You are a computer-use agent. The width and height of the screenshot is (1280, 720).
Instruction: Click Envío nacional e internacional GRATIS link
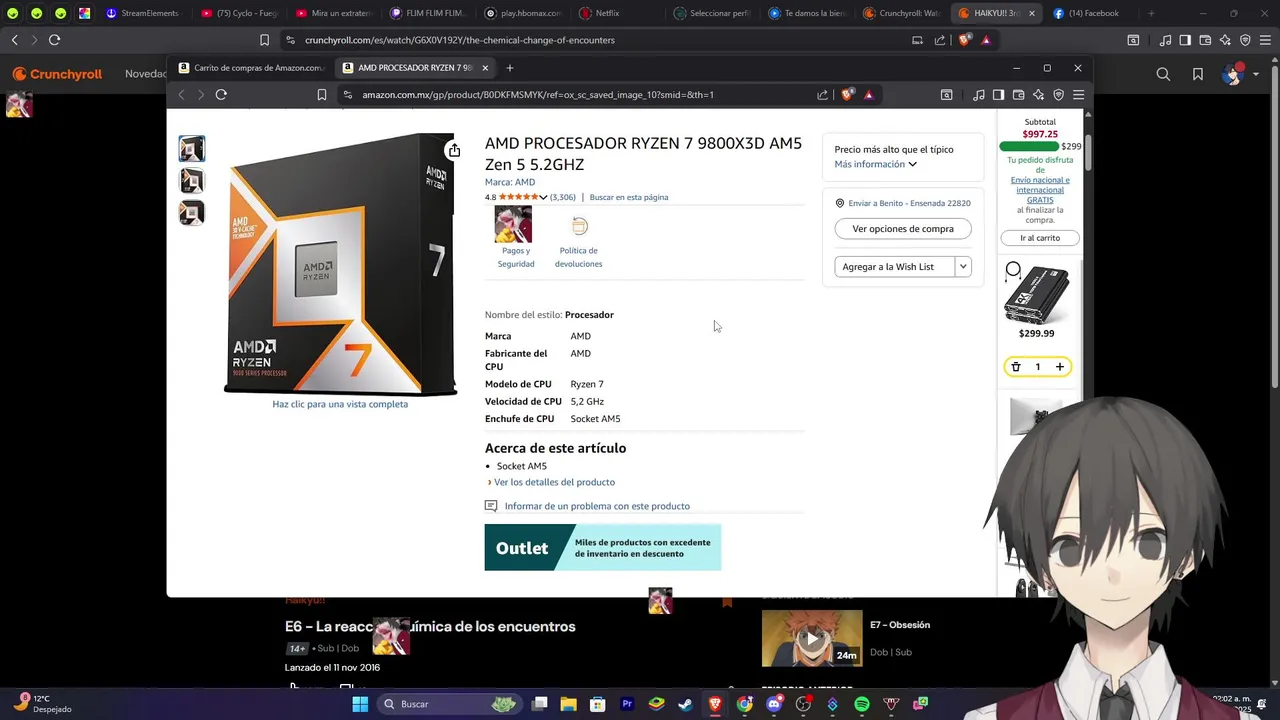pos(1040,190)
